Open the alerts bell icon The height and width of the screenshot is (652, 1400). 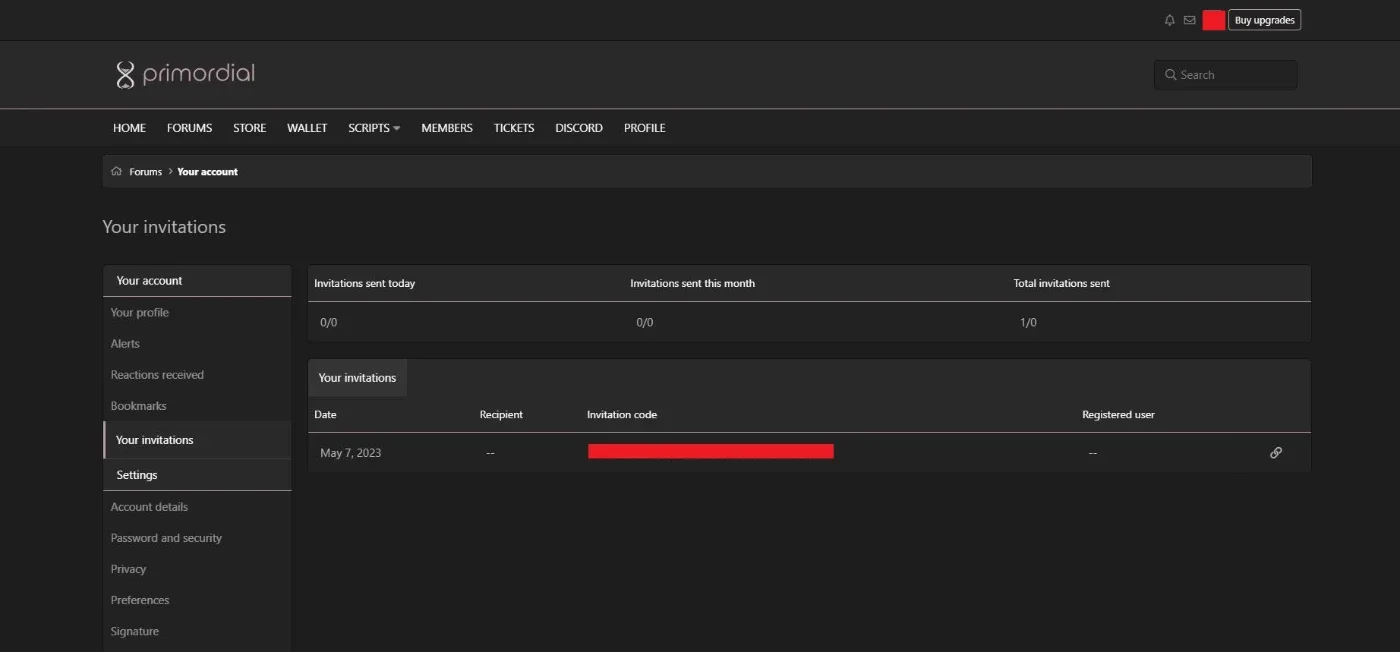[1170, 20]
